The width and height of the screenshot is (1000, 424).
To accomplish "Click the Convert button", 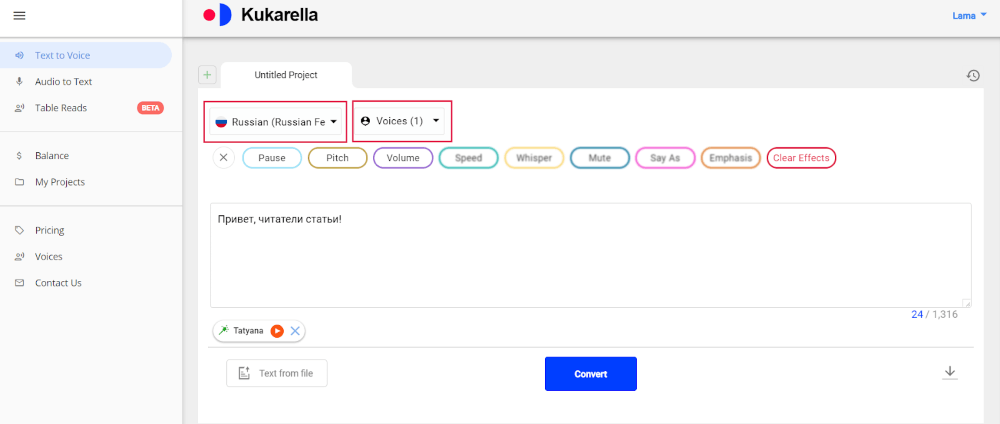I will 591,374.
